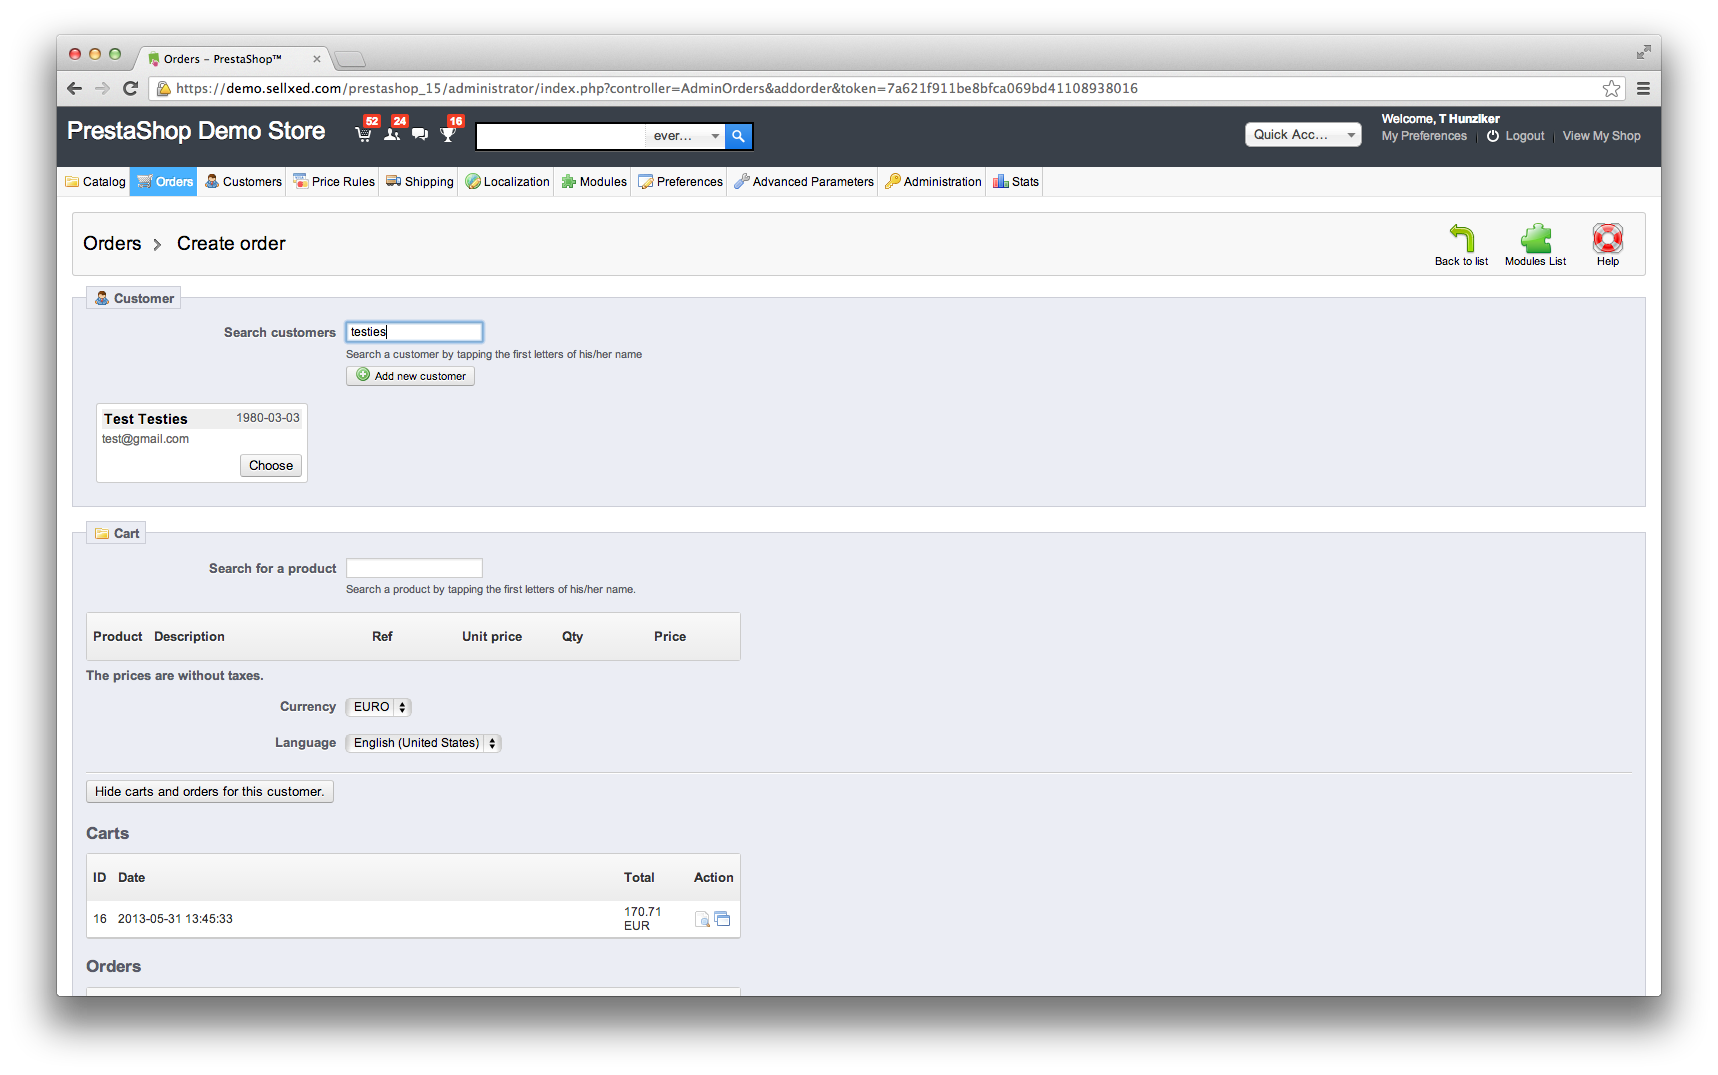
Task: Click the 170.71 EUR total cell
Action: [x=642, y=919]
